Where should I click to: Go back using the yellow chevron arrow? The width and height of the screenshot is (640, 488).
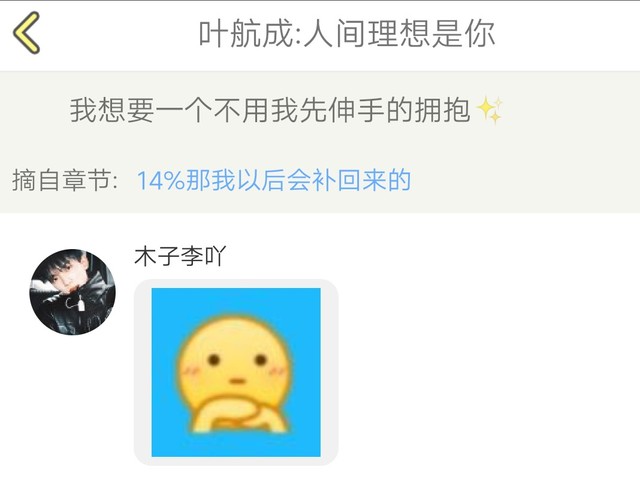(27, 33)
